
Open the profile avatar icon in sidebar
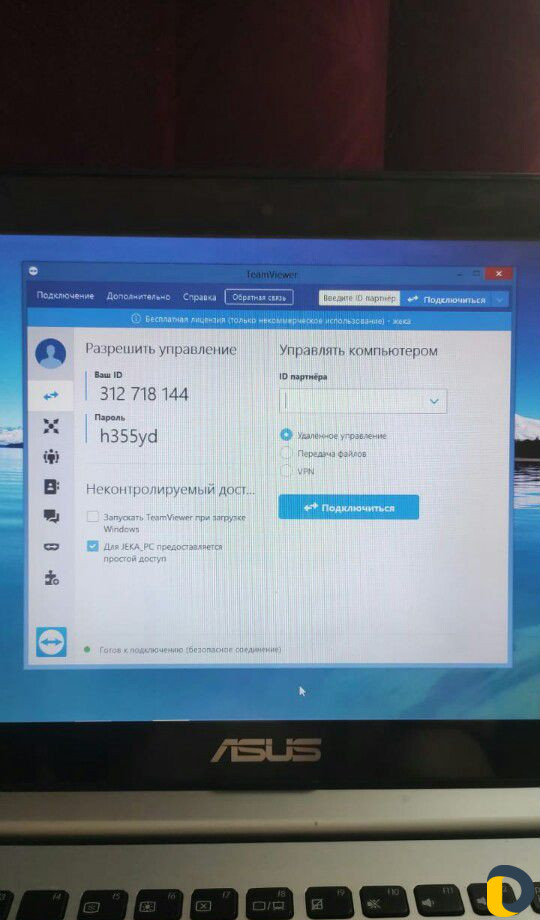(50, 354)
